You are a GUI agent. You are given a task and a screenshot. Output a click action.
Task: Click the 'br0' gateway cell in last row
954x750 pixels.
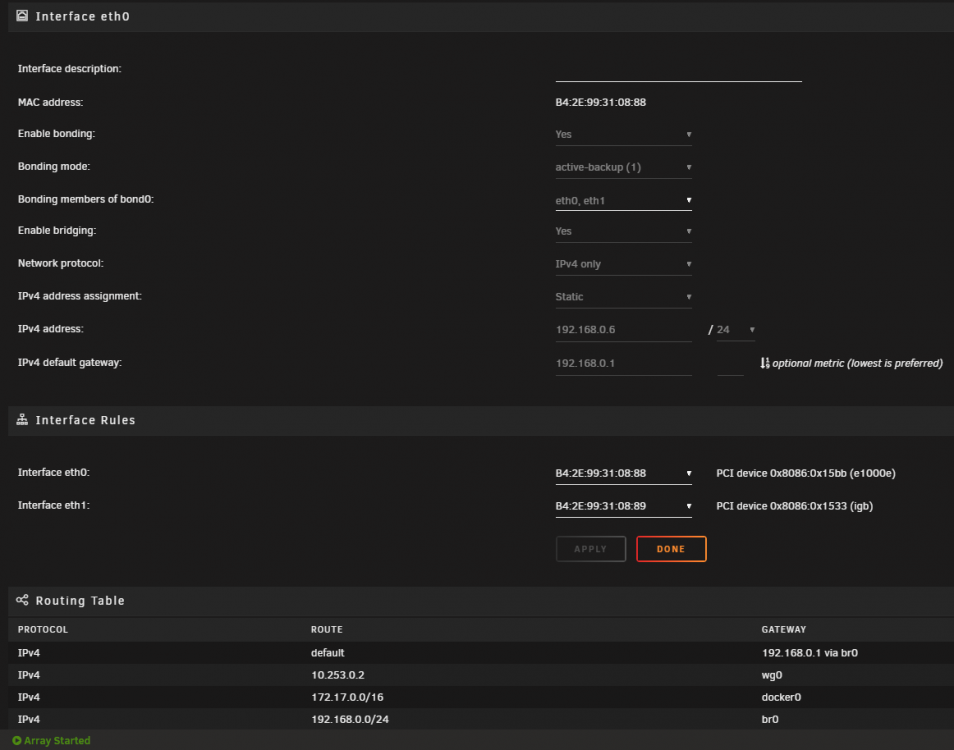coord(770,719)
